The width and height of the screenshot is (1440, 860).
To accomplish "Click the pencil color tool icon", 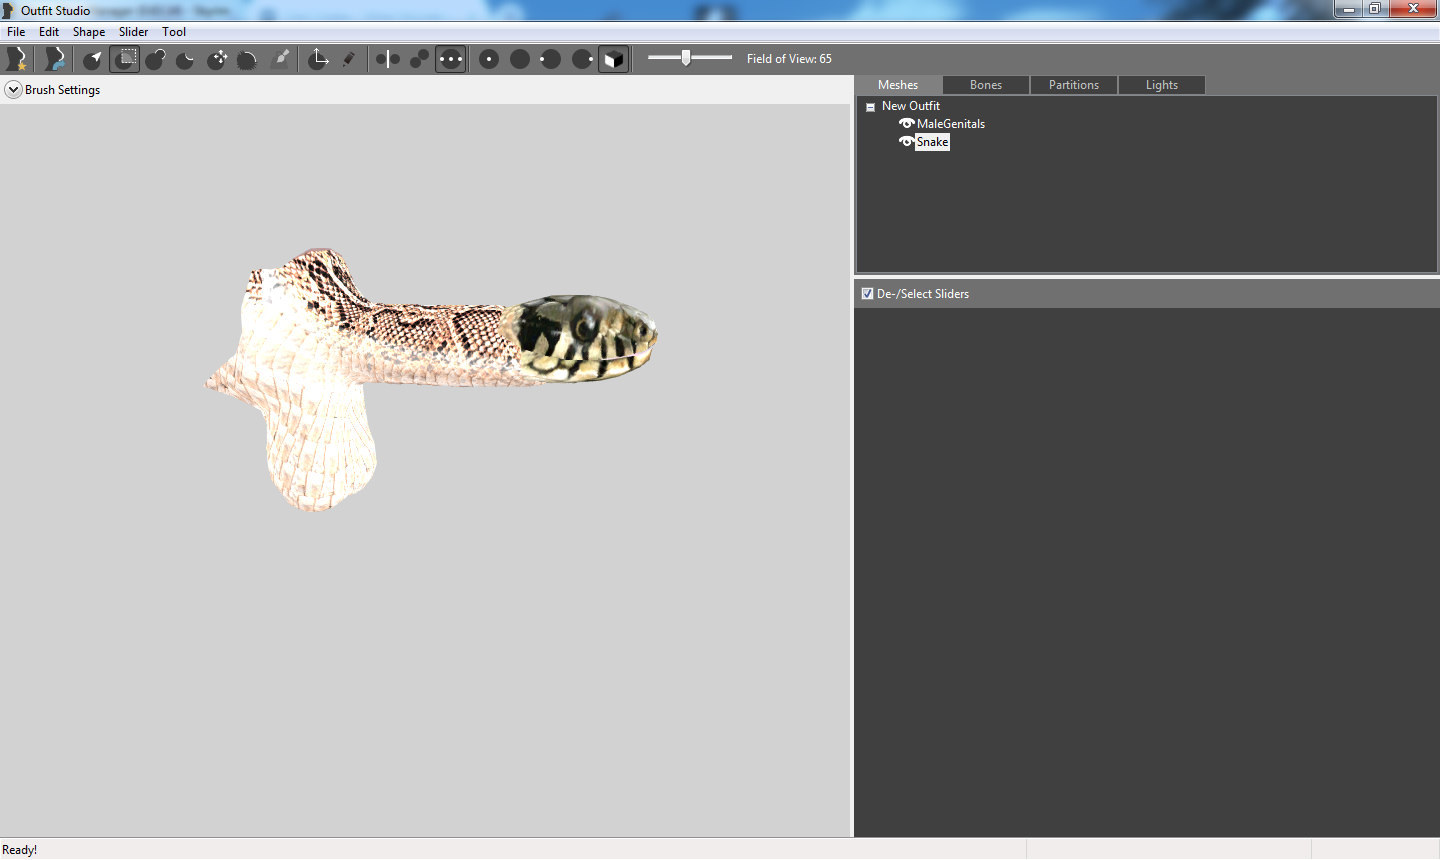I will 349,59.
